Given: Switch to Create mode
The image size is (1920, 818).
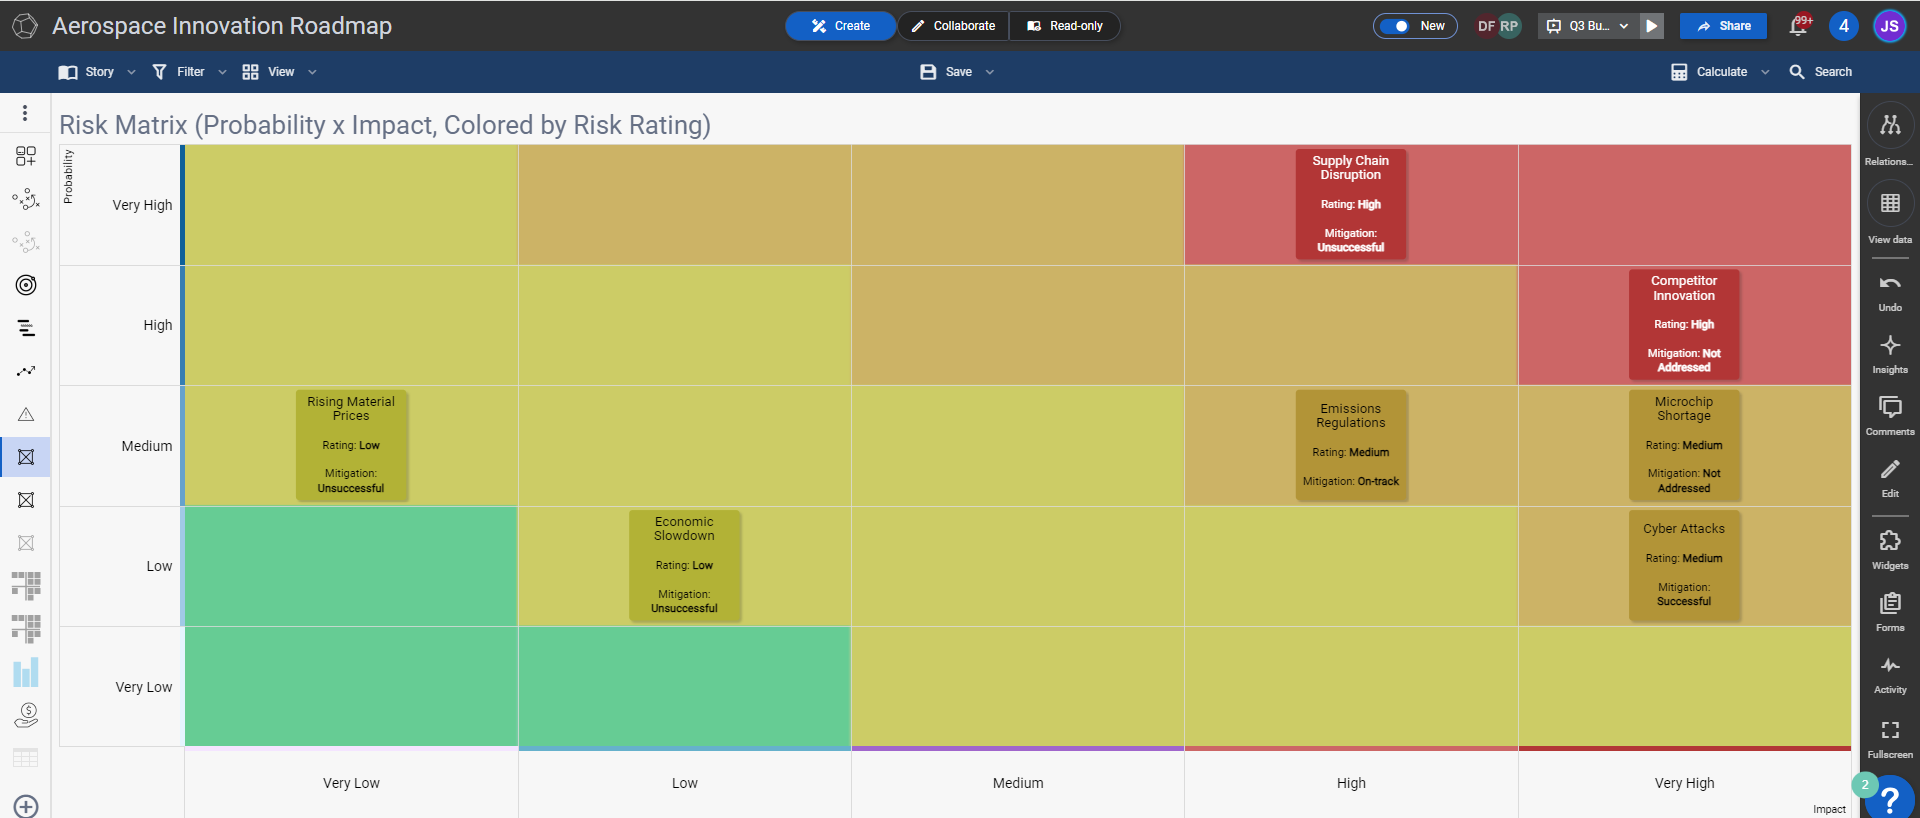Looking at the screenshot, I should [x=840, y=26].
